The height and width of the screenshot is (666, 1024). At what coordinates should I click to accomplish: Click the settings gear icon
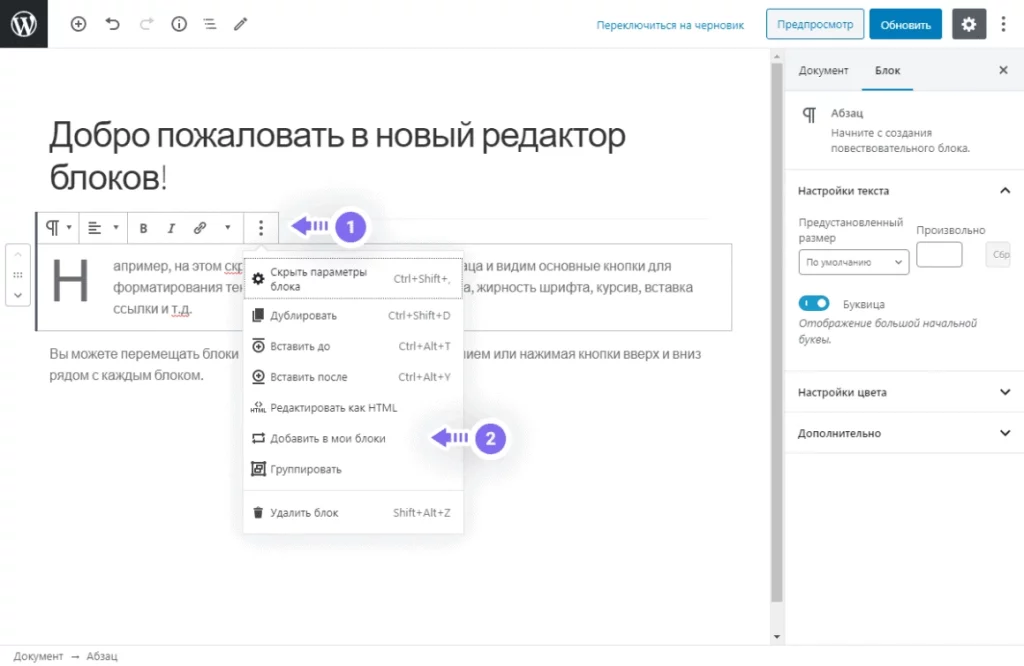(968, 24)
